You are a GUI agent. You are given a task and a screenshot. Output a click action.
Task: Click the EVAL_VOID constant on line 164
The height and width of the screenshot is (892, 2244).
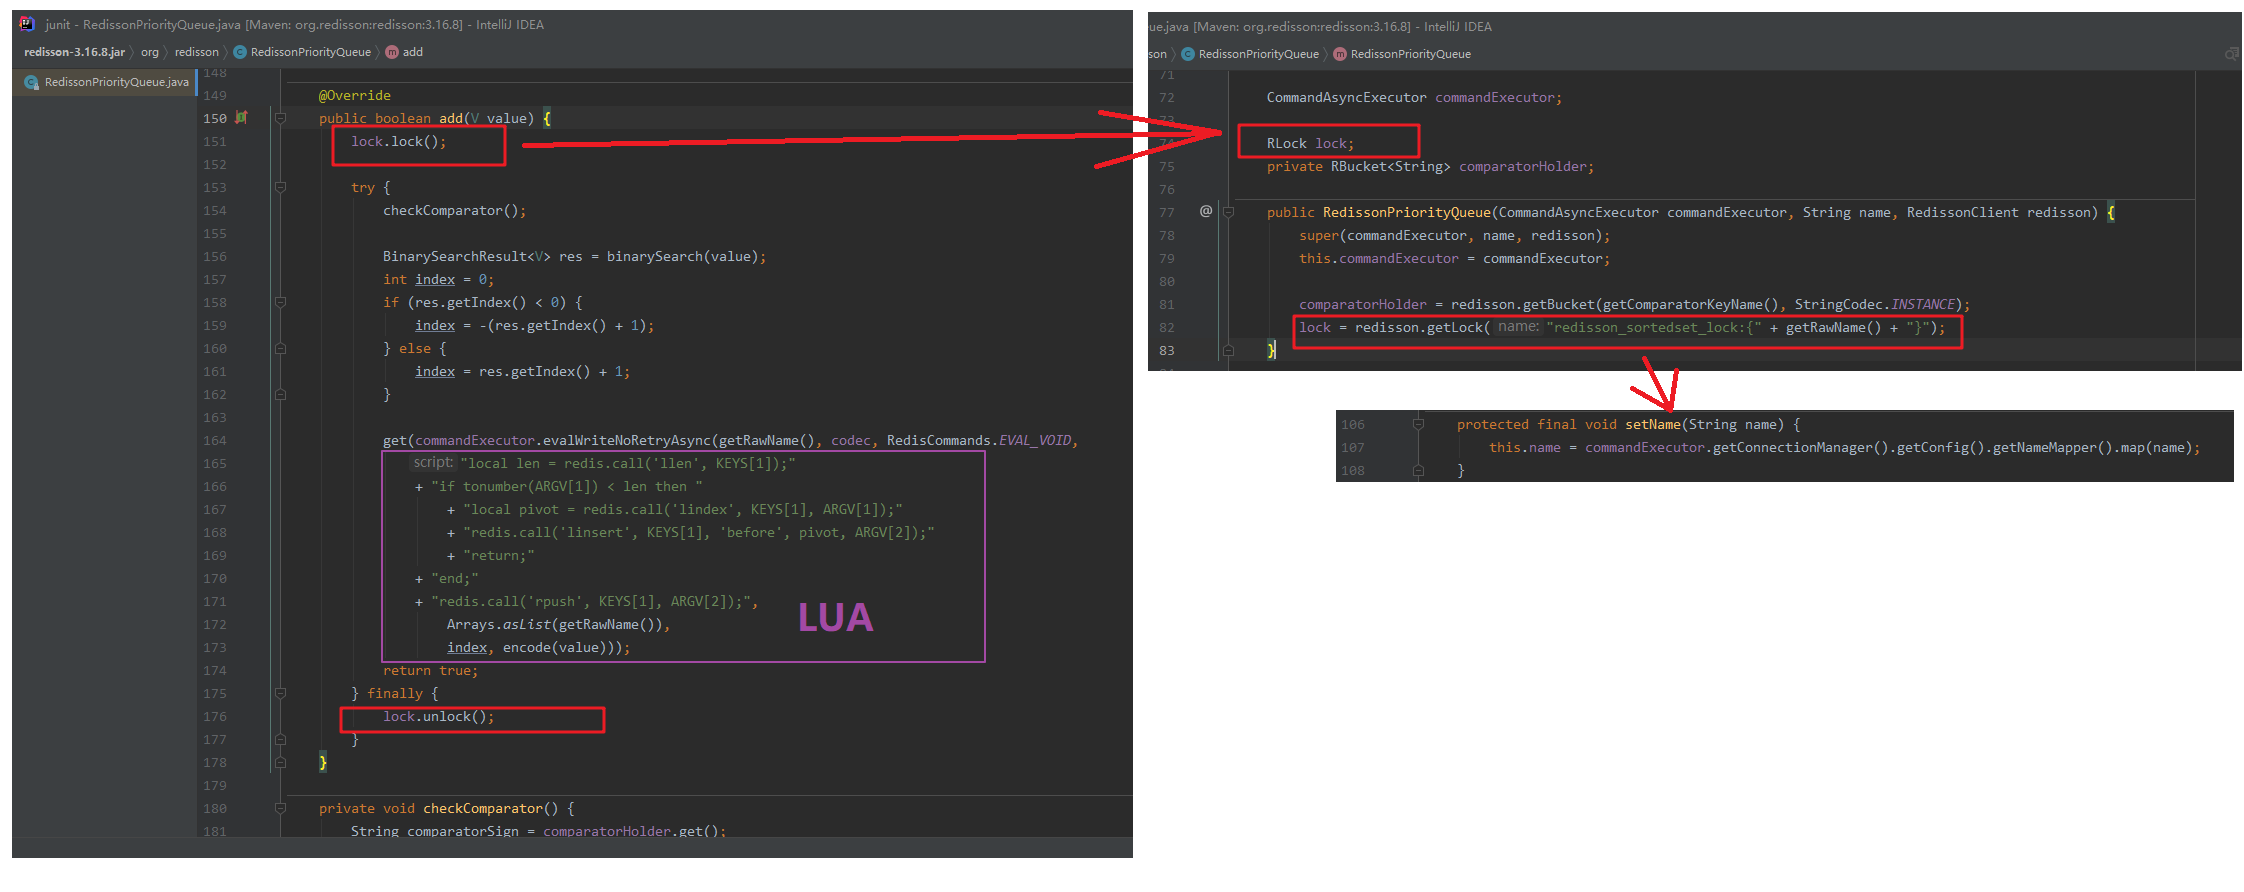[1034, 440]
